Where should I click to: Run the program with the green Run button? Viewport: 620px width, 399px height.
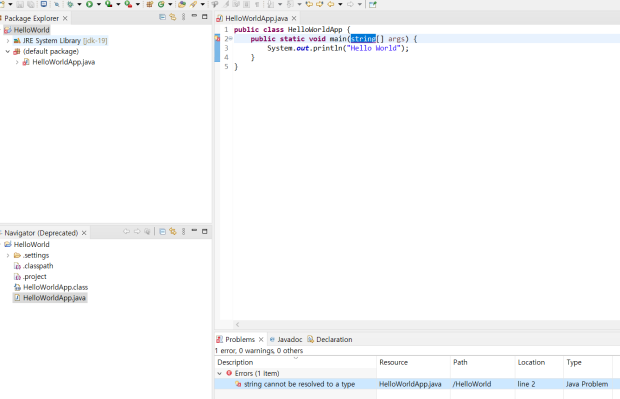(x=89, y=4)
